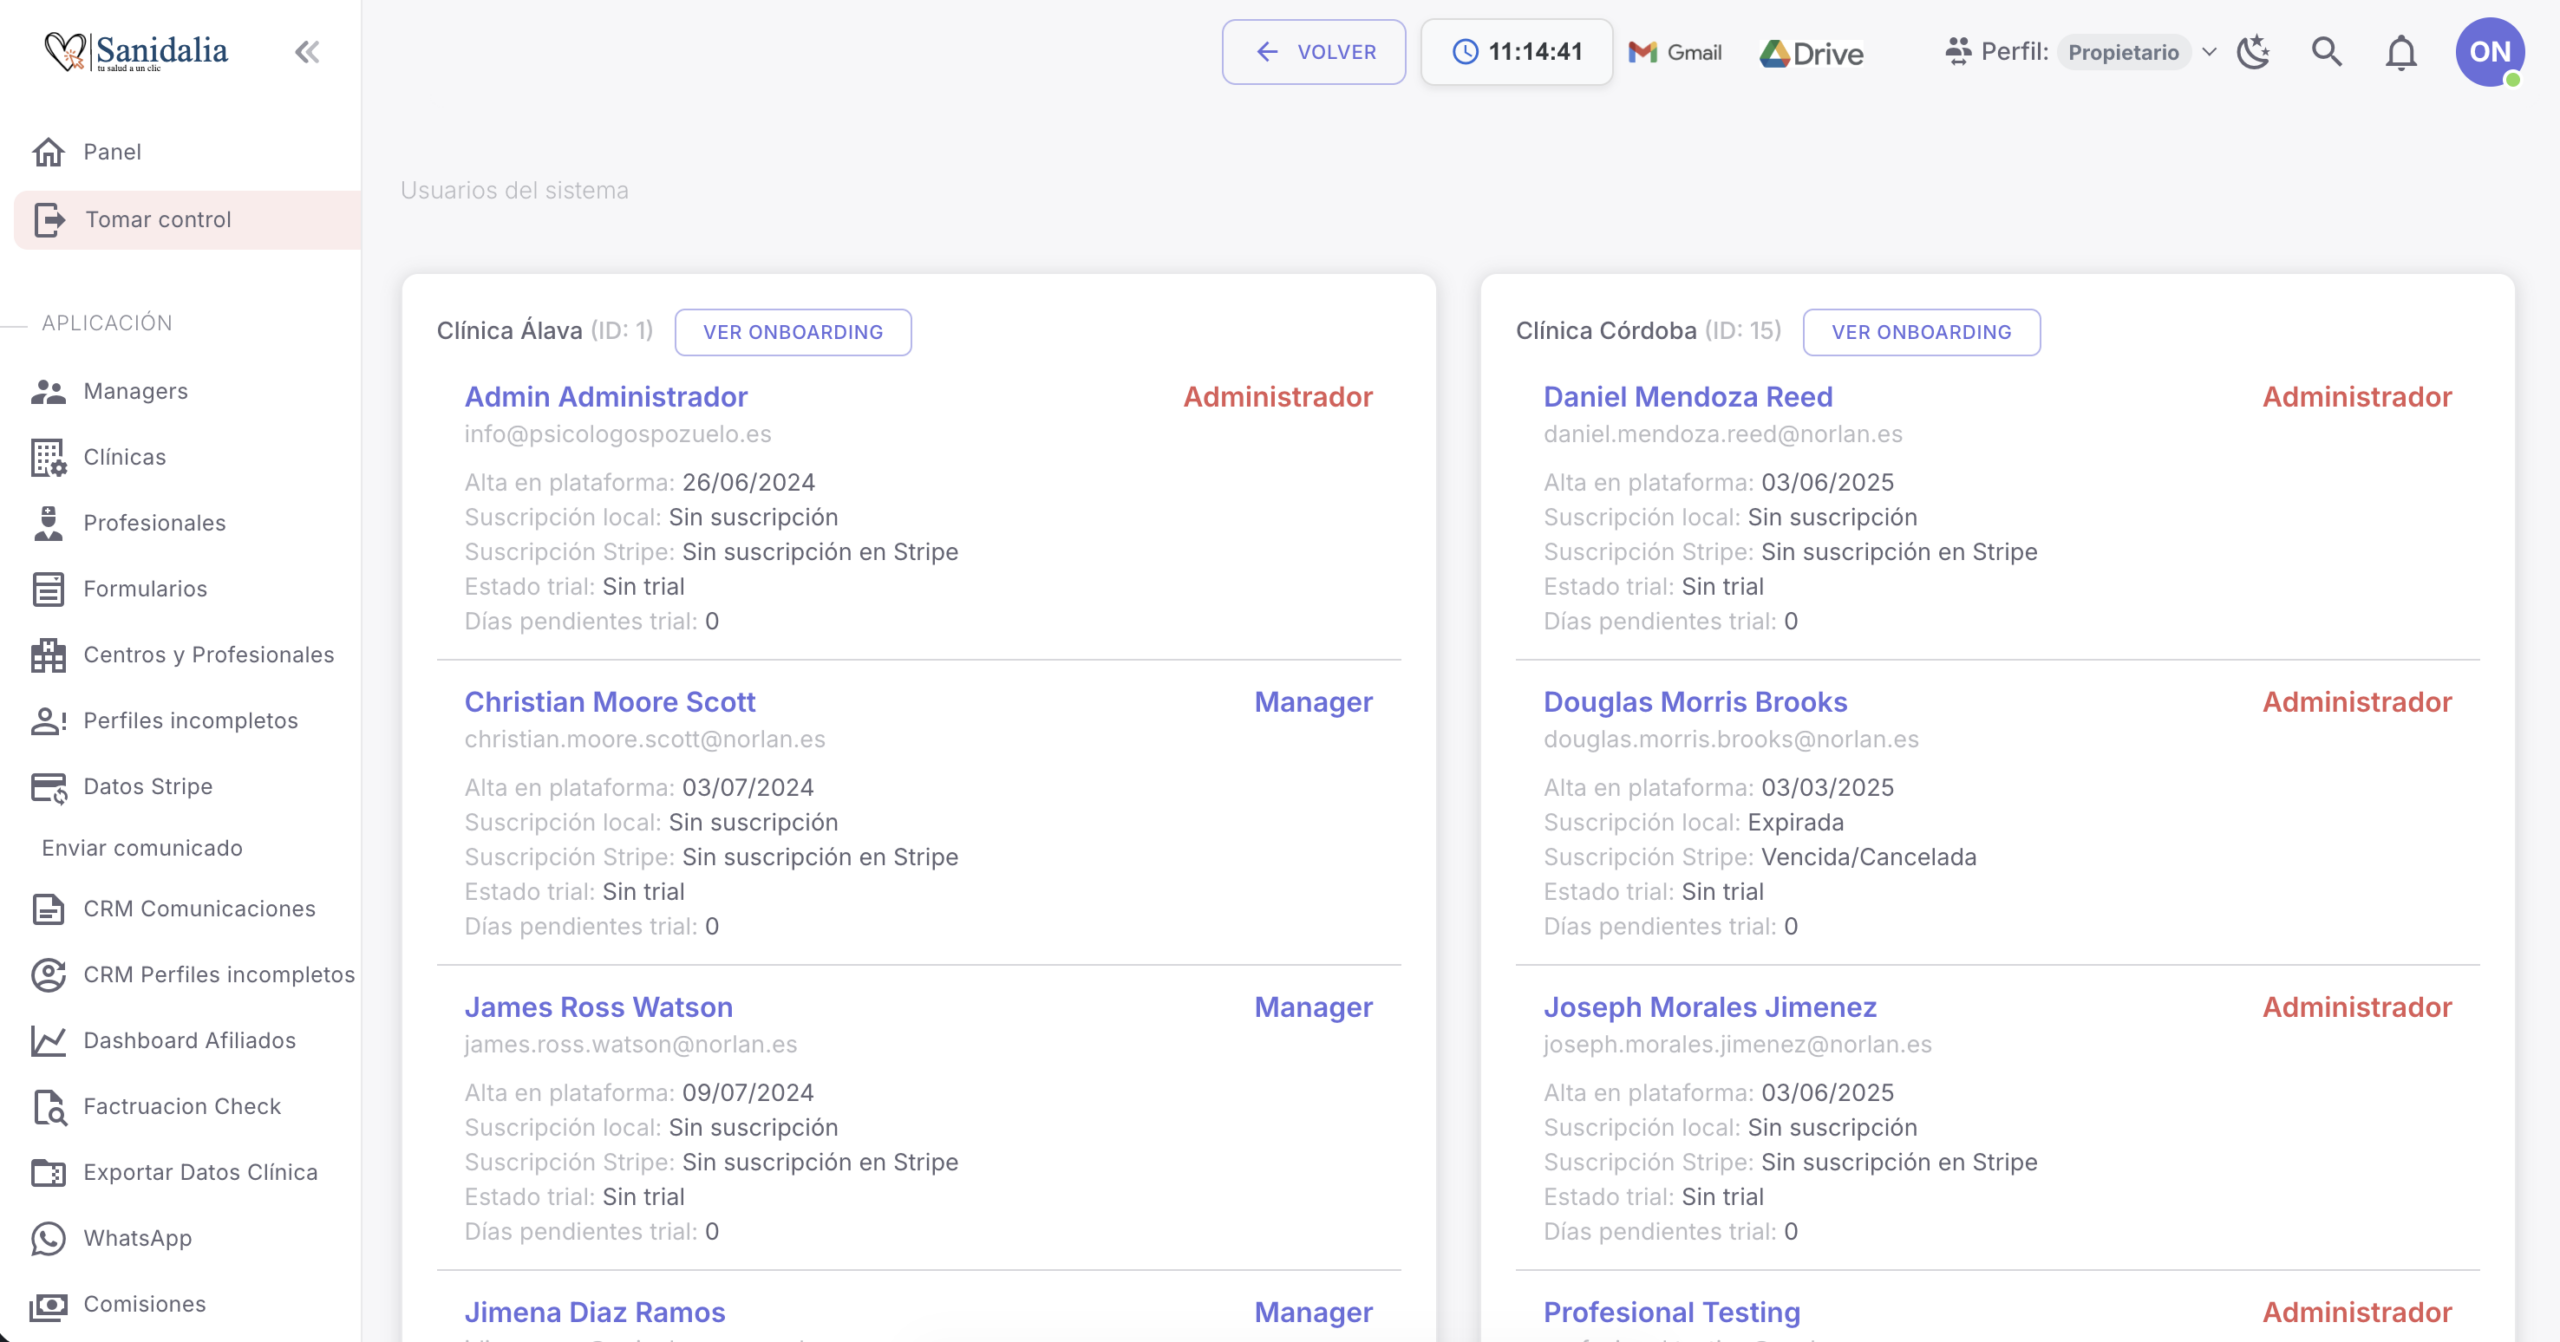
Task: Click the Perfiles incompletos icon
Action: (48, 721)
